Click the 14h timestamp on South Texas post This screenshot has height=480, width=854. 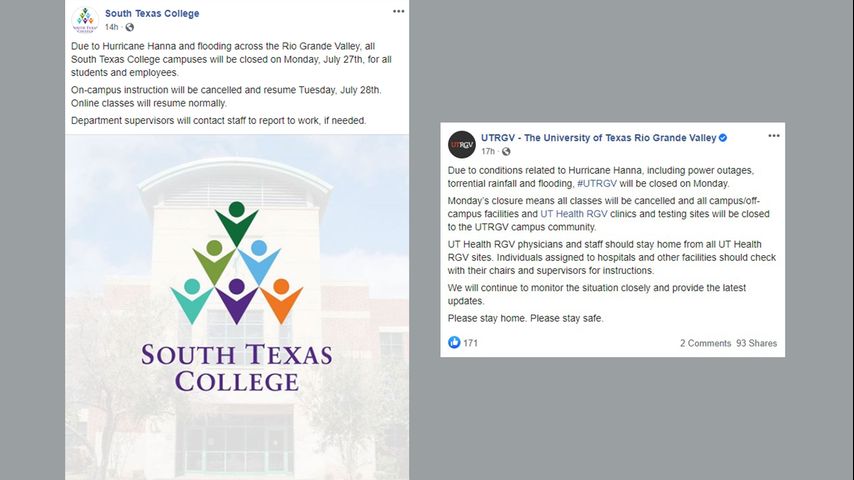111,27
